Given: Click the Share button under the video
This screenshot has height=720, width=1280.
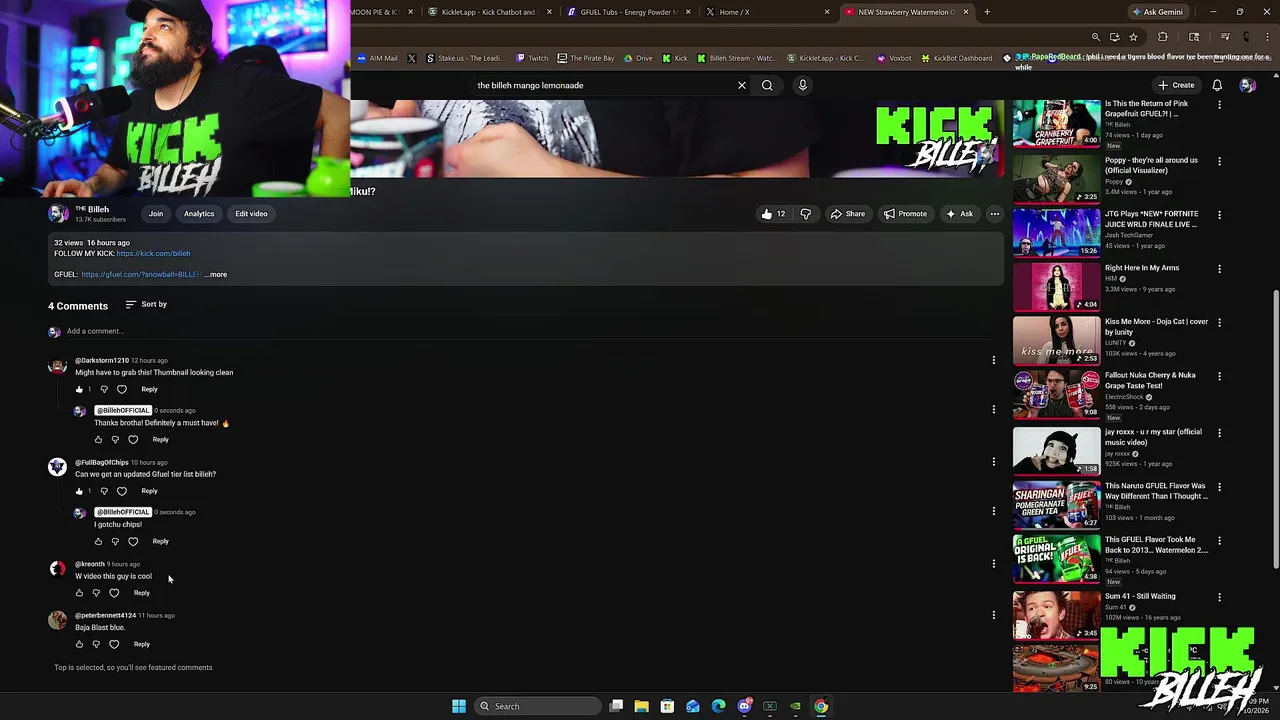Looking at the screenshot, I should pyautogui.click(x=848, y=214).
